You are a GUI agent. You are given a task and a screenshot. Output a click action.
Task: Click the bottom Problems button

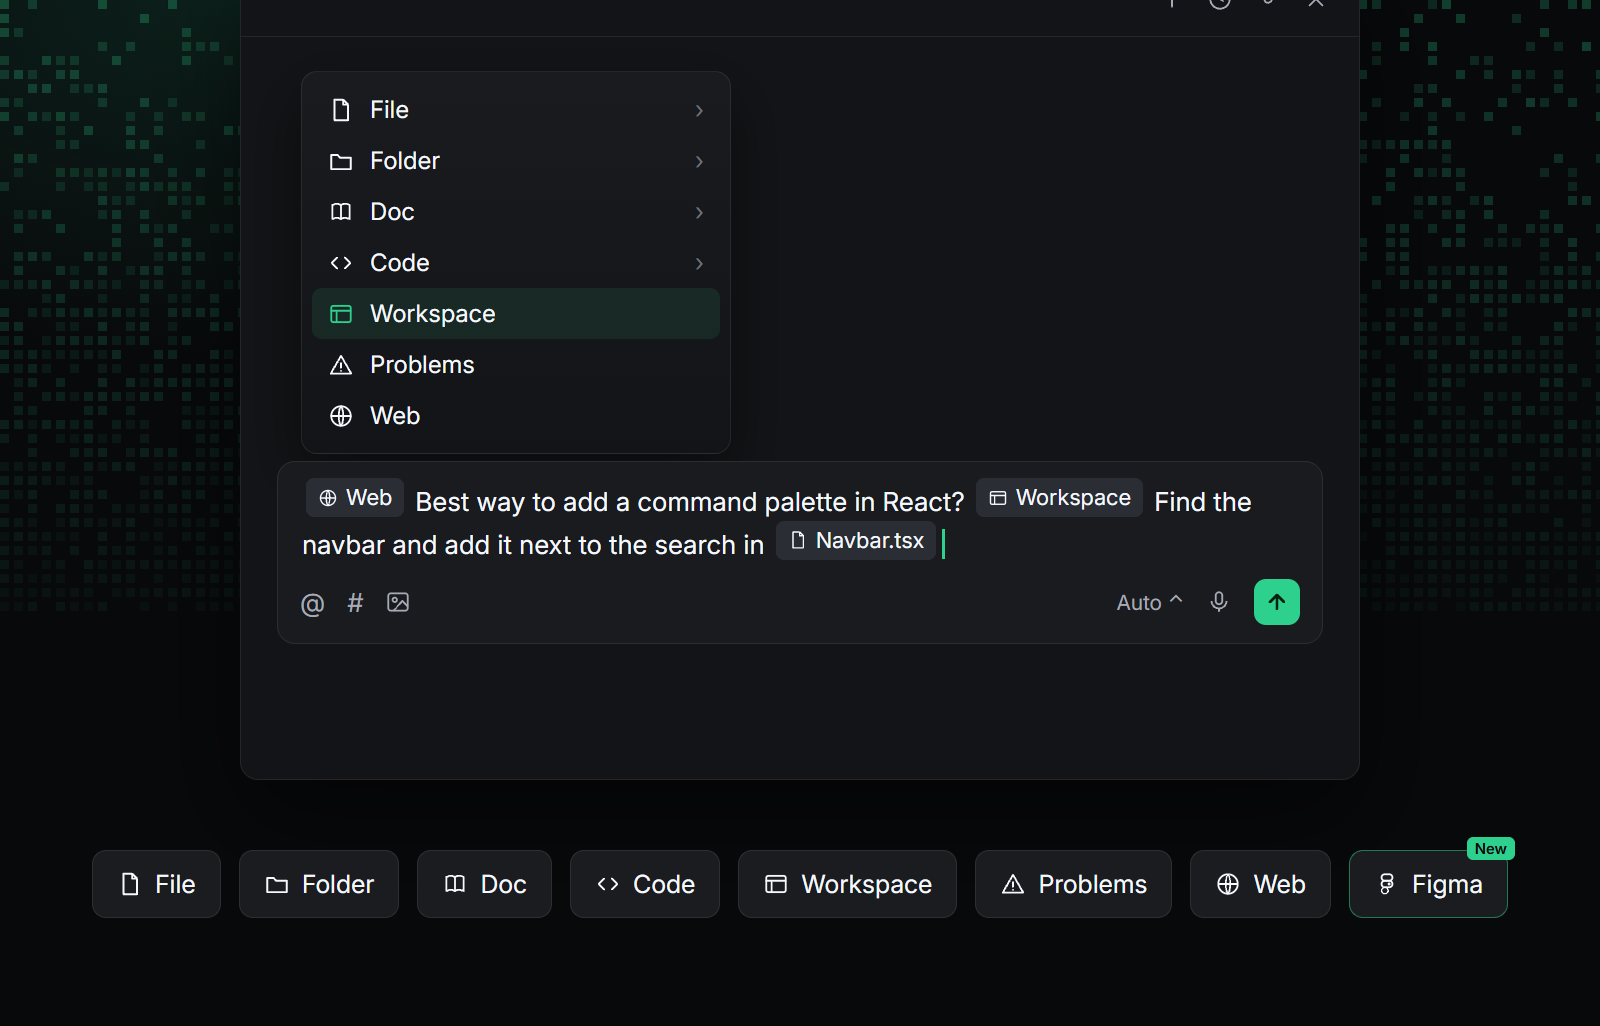(1073, 884)
